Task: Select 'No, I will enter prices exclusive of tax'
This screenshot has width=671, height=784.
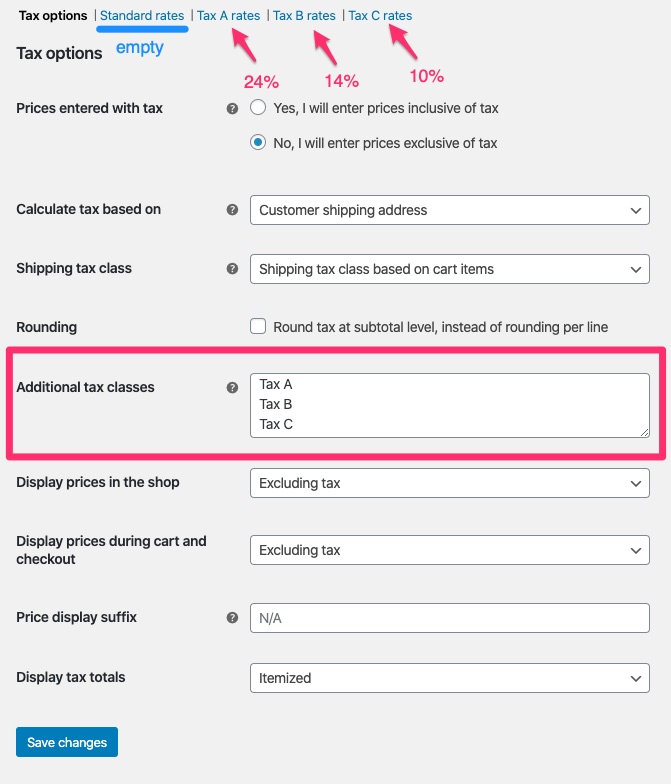Action: click(x=258, y=143)
